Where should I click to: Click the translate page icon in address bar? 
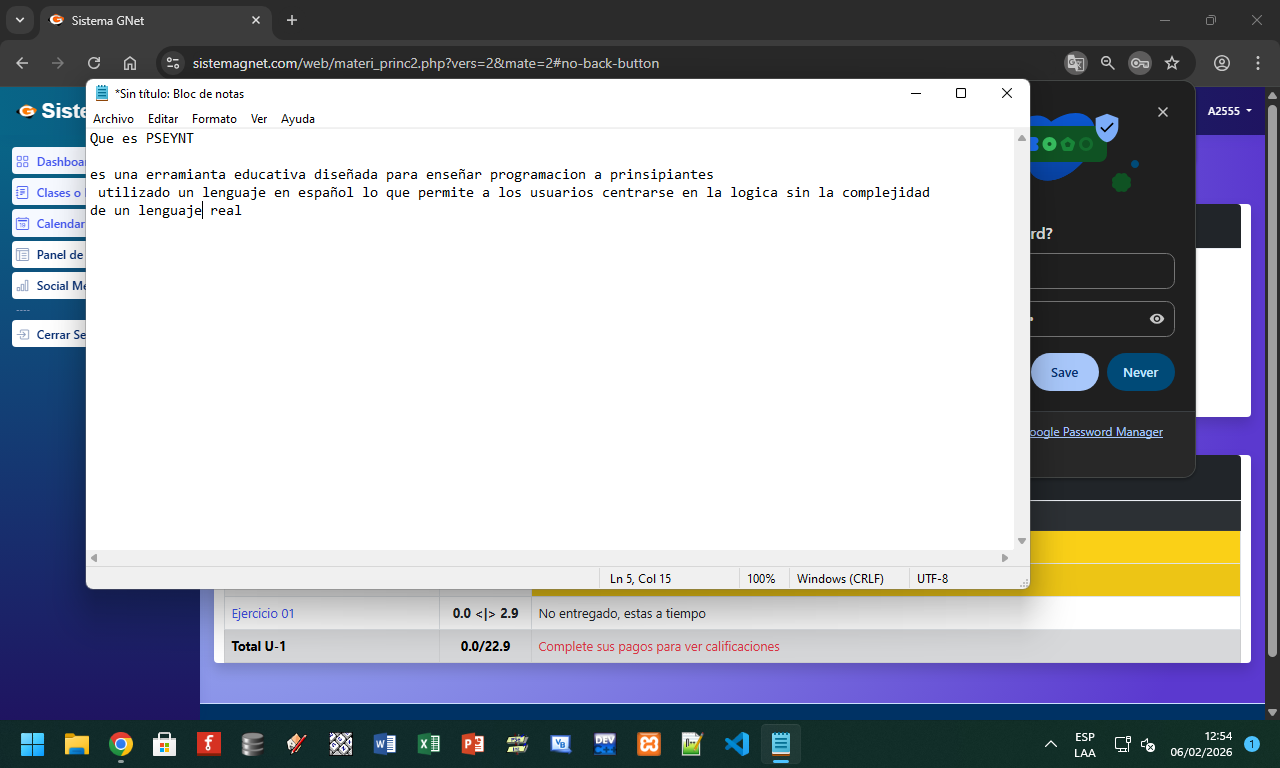1076,63
